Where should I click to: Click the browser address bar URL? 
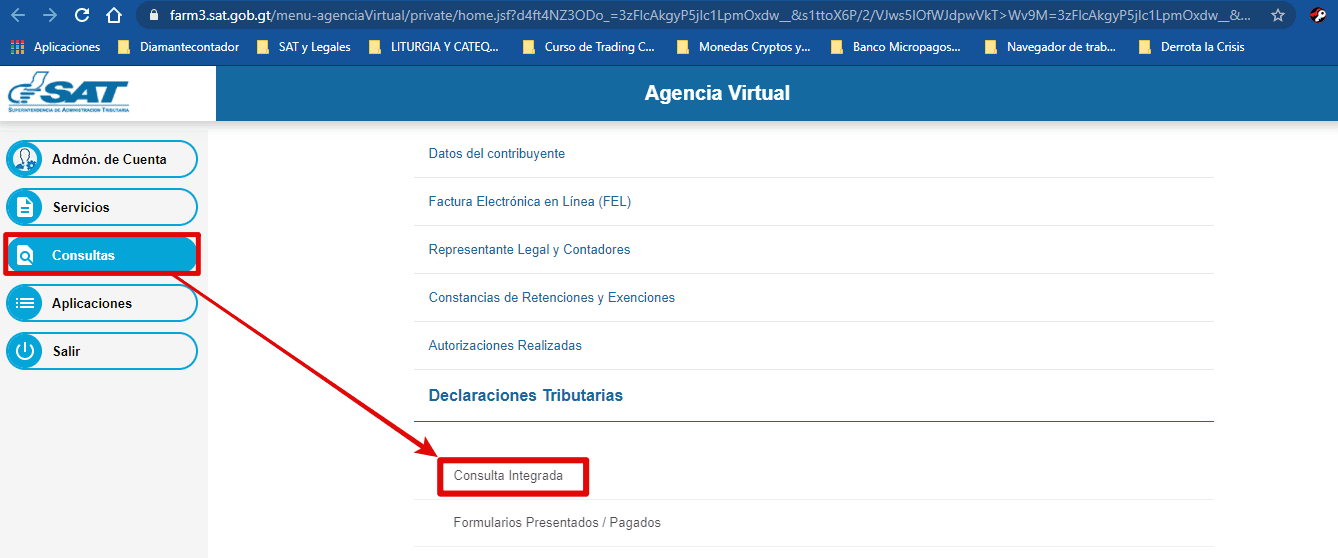pyautogui.click(x=700, y=16)
